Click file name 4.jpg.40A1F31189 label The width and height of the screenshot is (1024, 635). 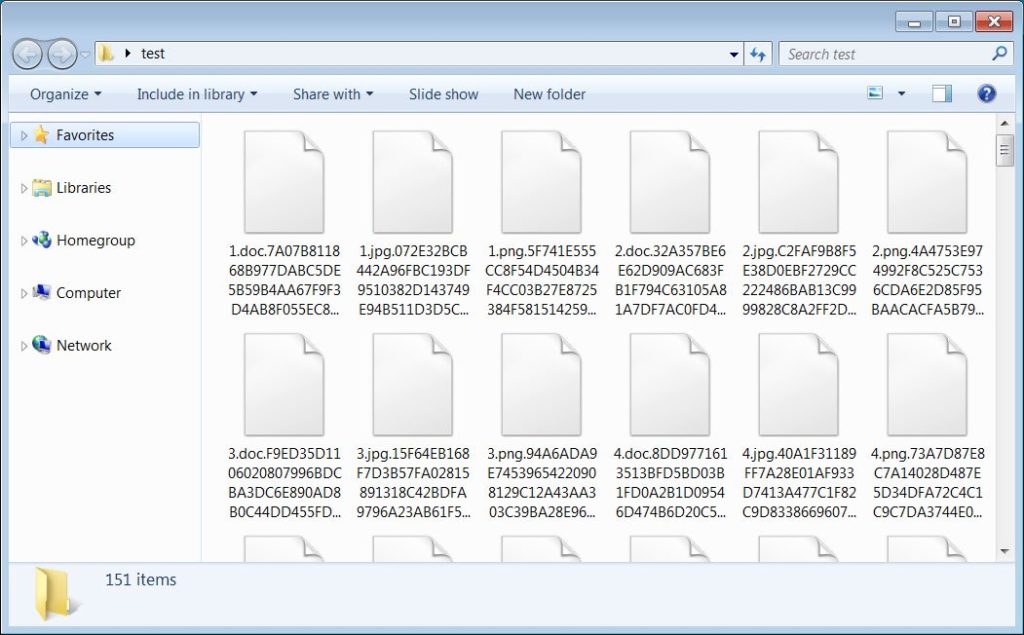(799, 483)
